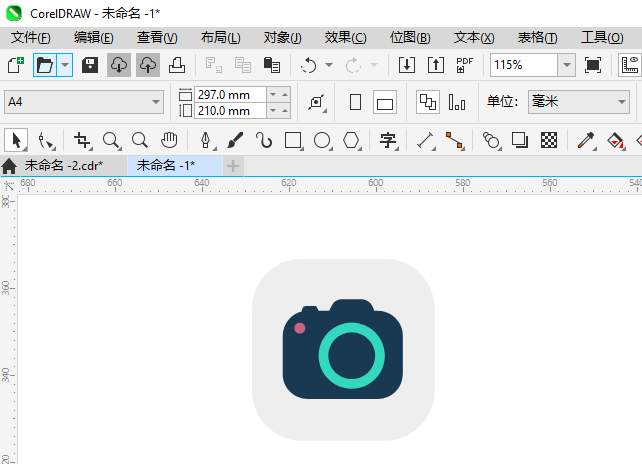Viewport: 642px width, 464px height.
Task: Expand the zoom level dropdown
Action: pyautogui.click(x=567, y=65)
